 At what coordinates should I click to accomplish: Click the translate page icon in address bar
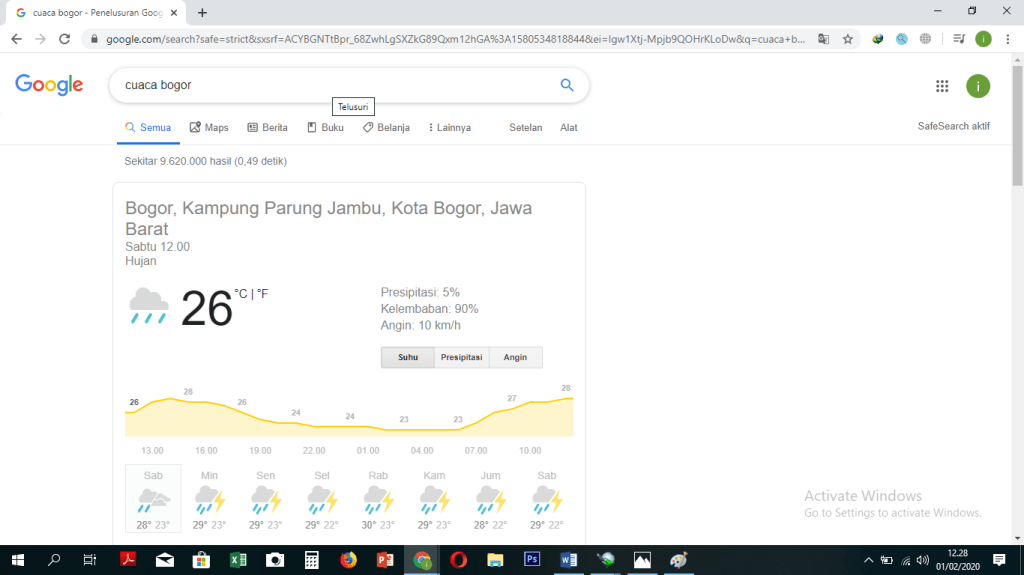tap(823, 39)
